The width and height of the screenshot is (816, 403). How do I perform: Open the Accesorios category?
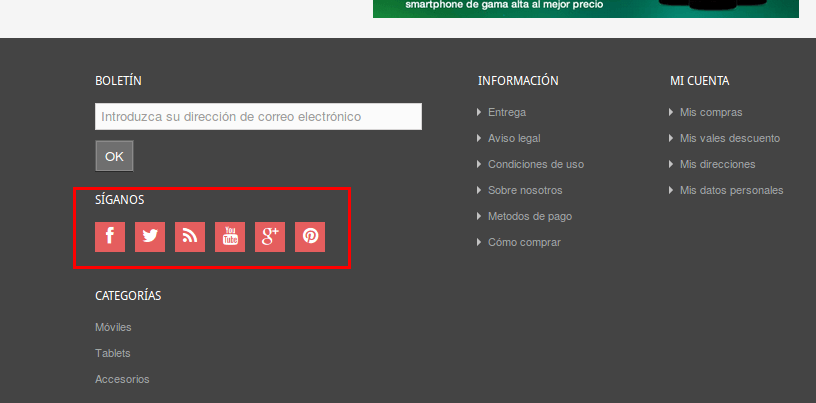tap(122, 380)
